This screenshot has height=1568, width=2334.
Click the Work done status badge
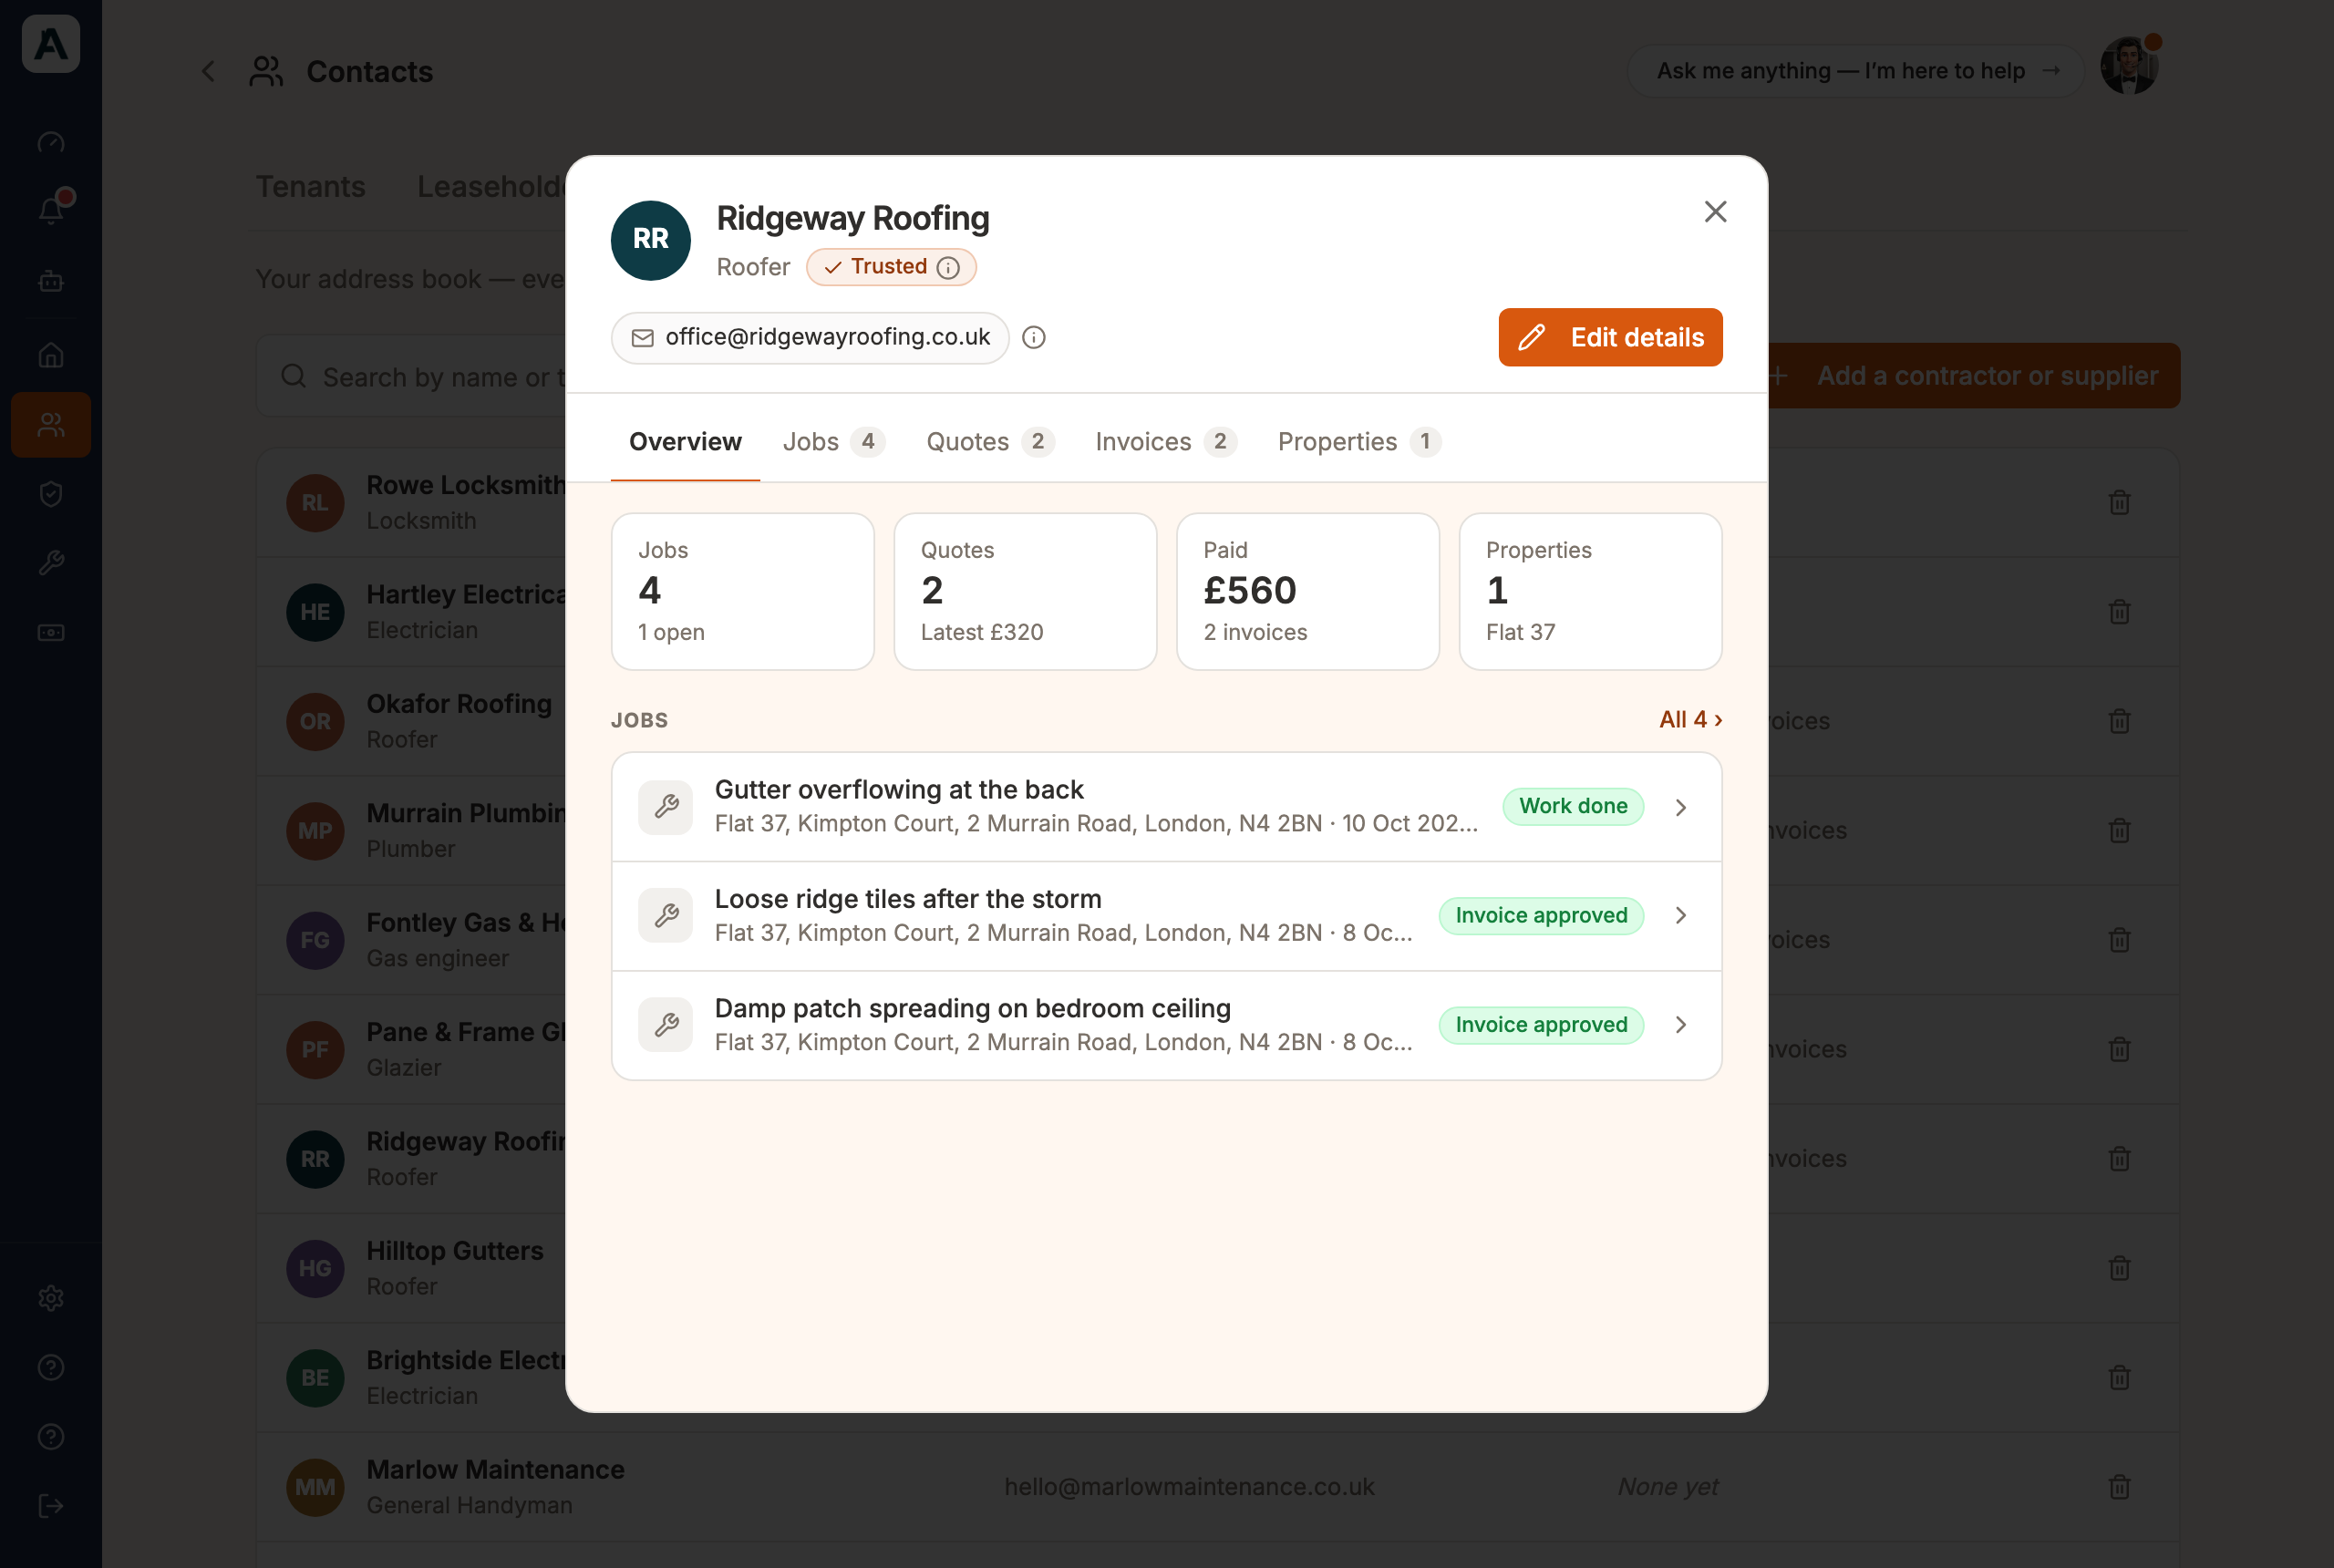point(1573,806)
